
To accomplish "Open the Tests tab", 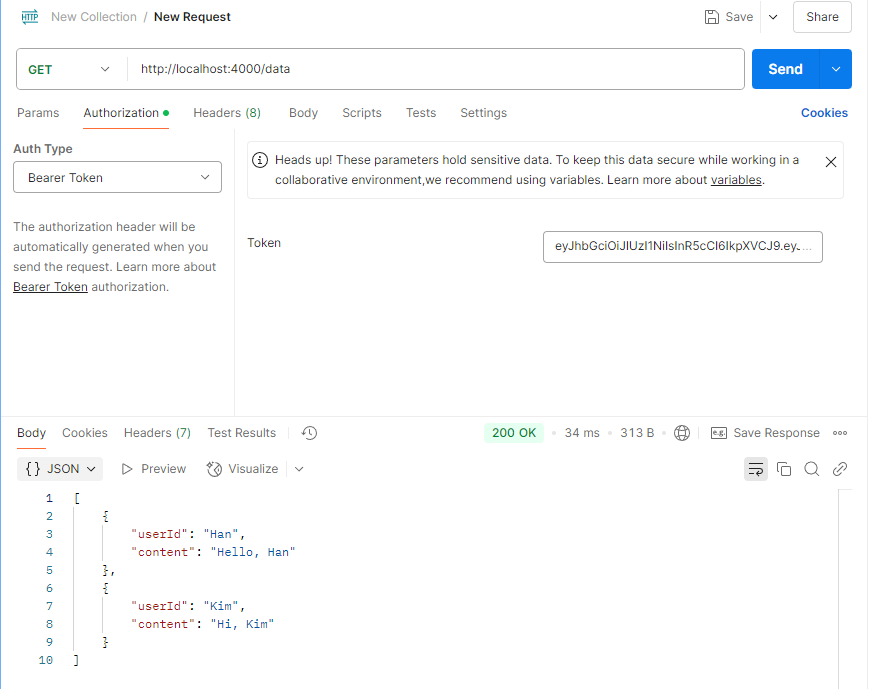I will click(x=420, y=113).
